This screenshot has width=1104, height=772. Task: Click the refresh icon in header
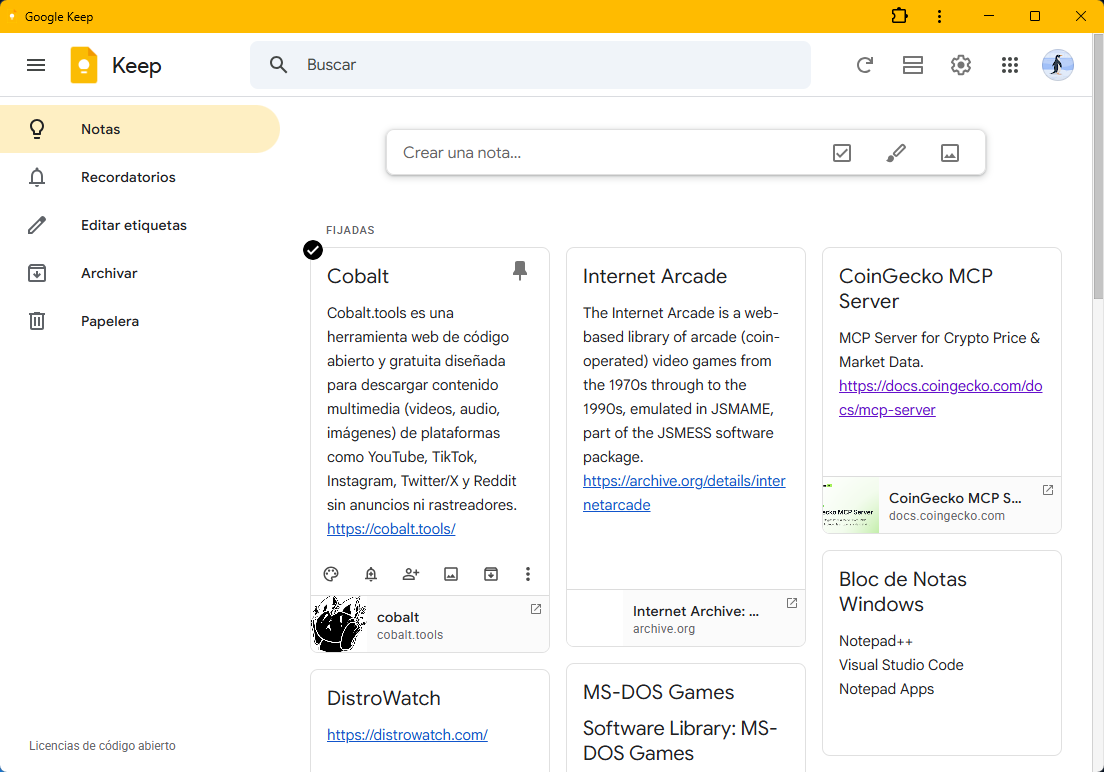pyautogui.click(x=865, y=65)
